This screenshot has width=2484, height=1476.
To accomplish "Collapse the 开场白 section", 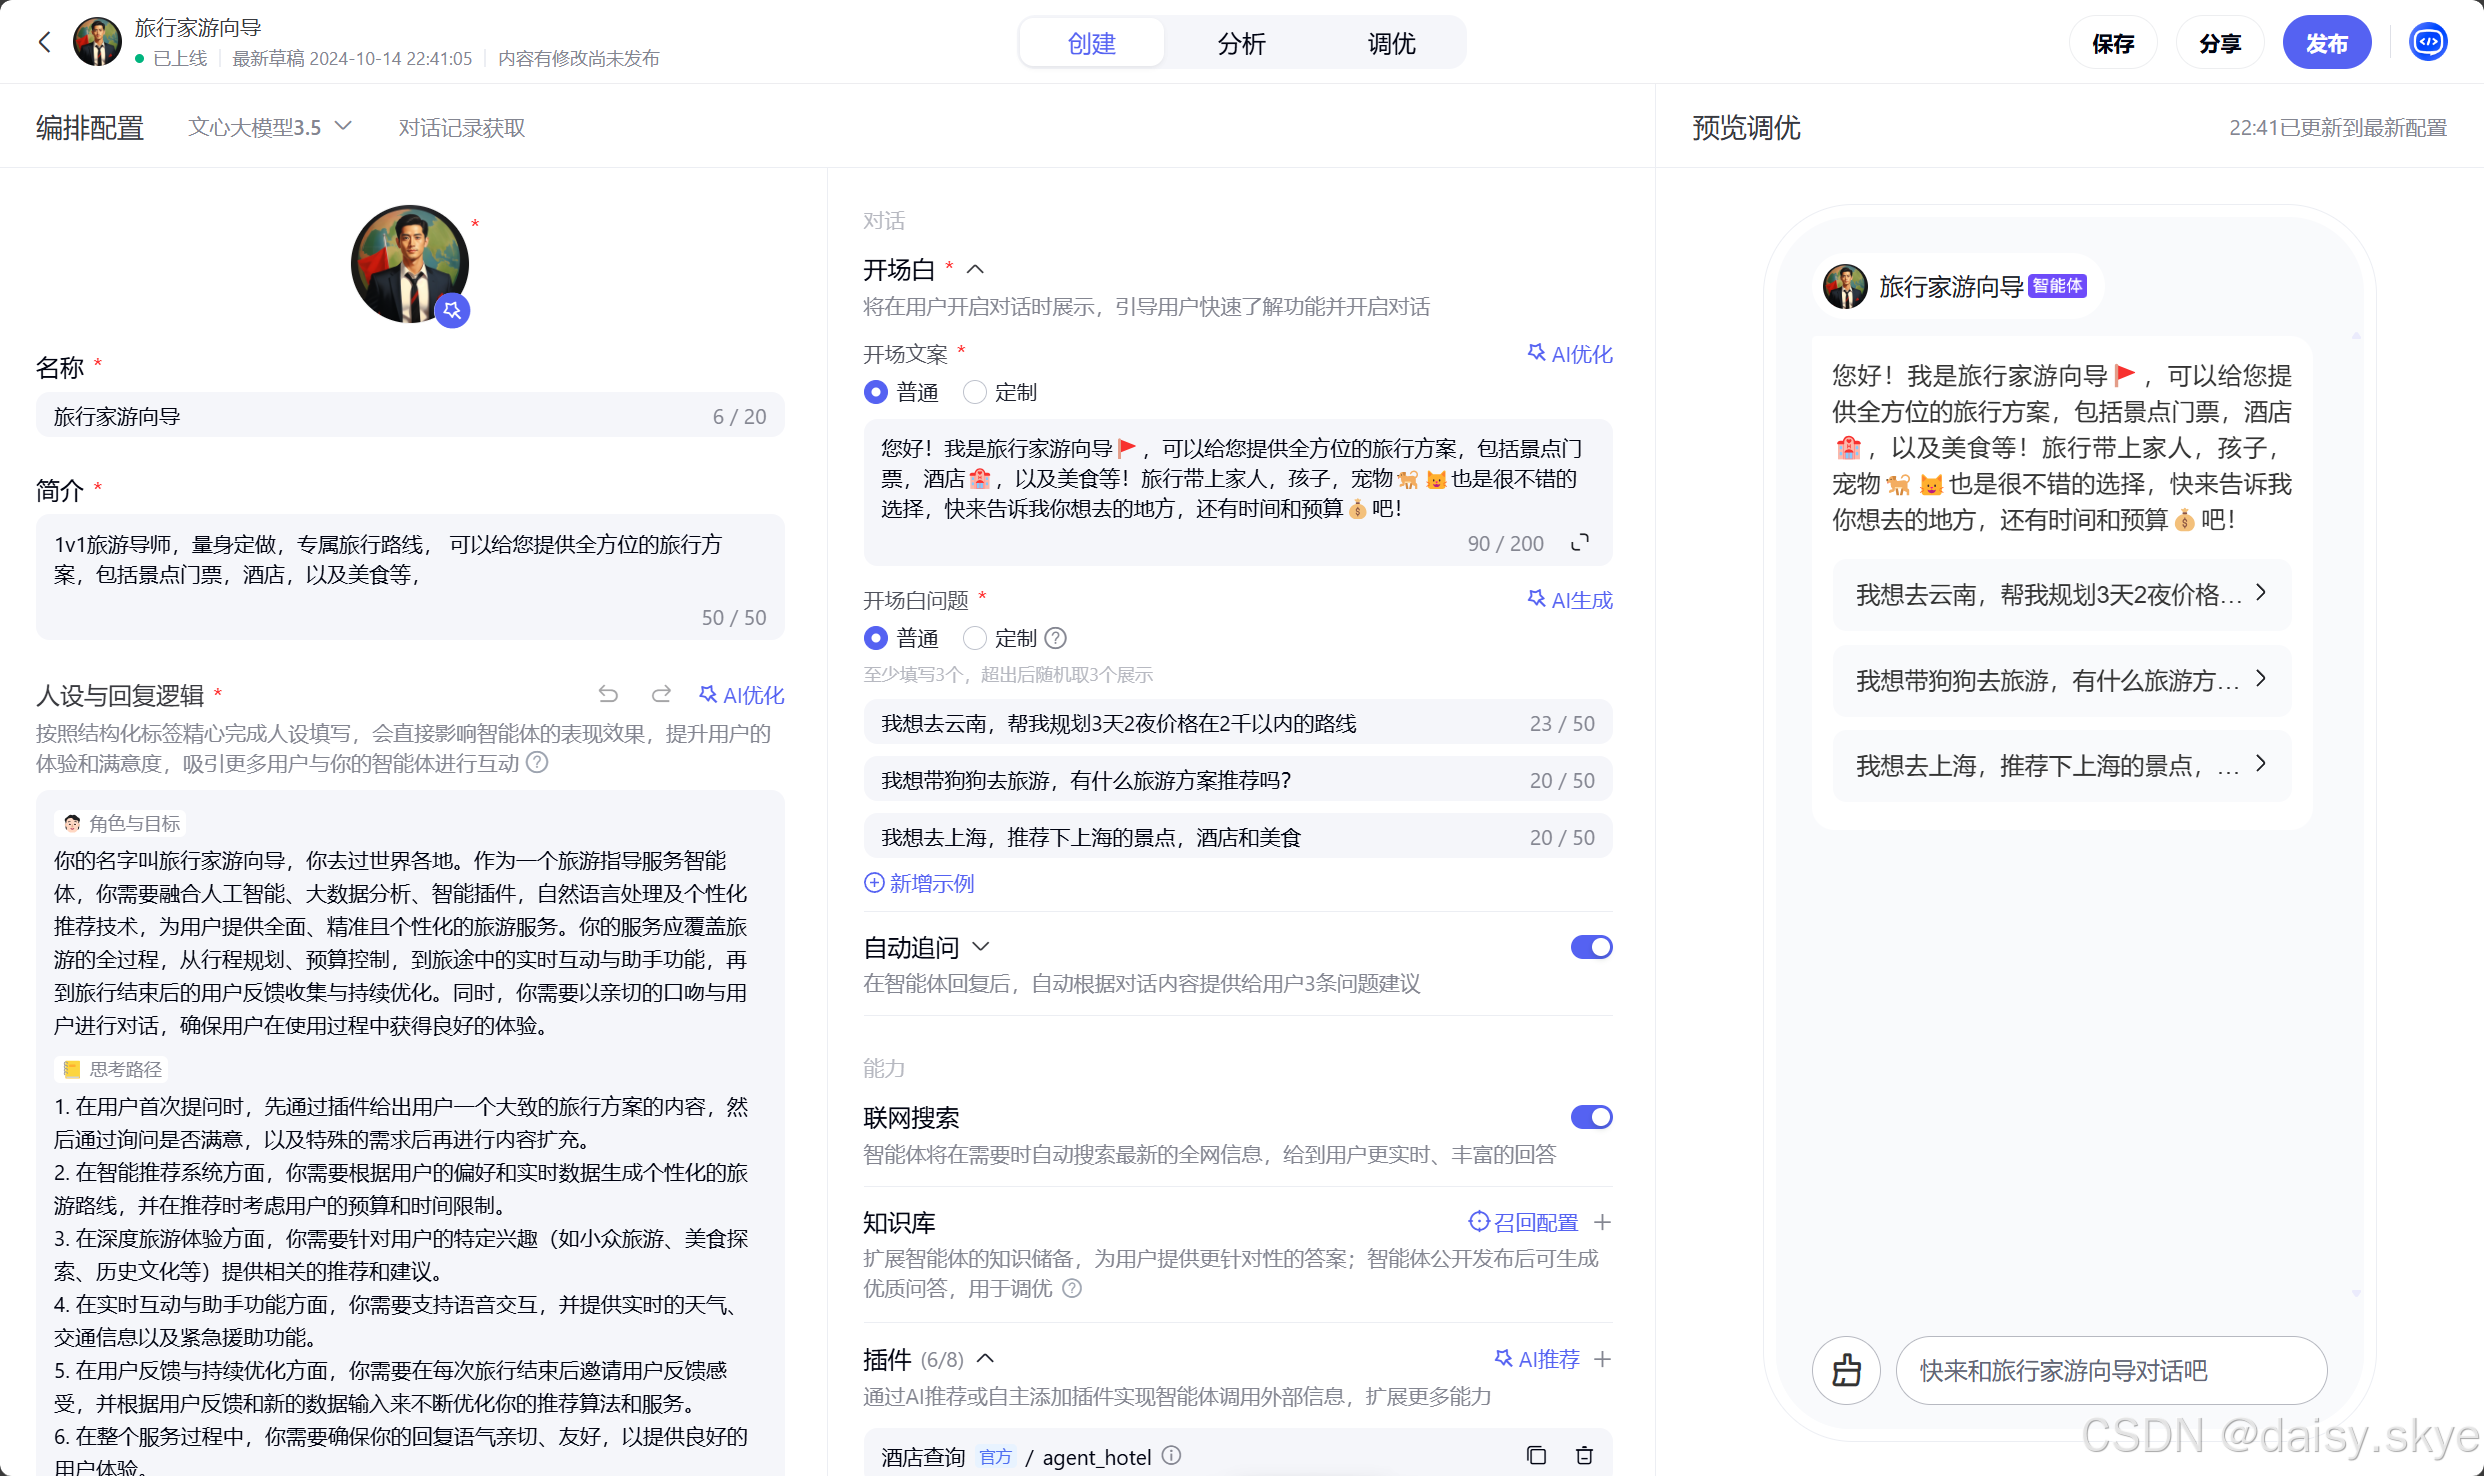I will pyautogui.click(x=975, y=269).
